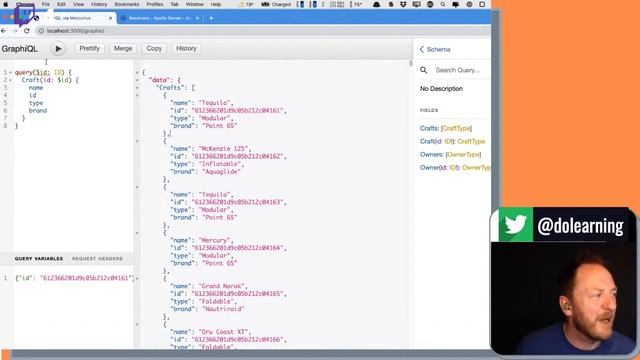The image size is (640, 360).
Task: Open the Help menu
Action: click(216, 4)
